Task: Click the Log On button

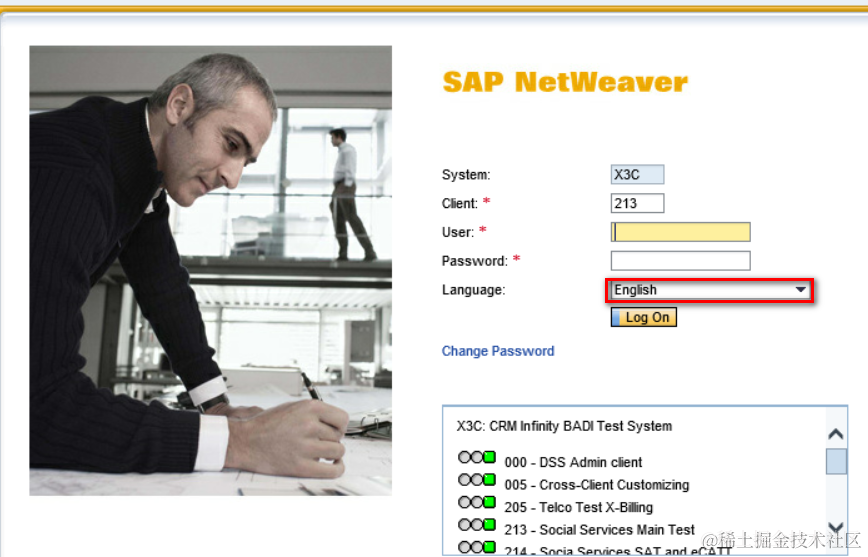Action: tap(644, 317)
